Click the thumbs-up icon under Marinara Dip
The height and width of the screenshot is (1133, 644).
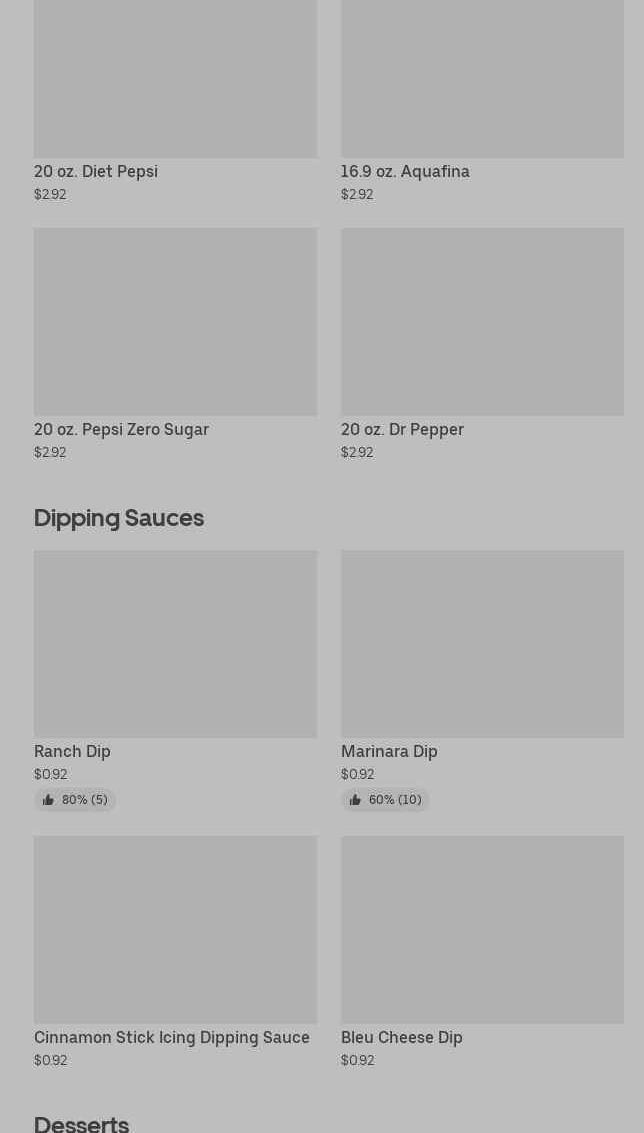[355, 800]
